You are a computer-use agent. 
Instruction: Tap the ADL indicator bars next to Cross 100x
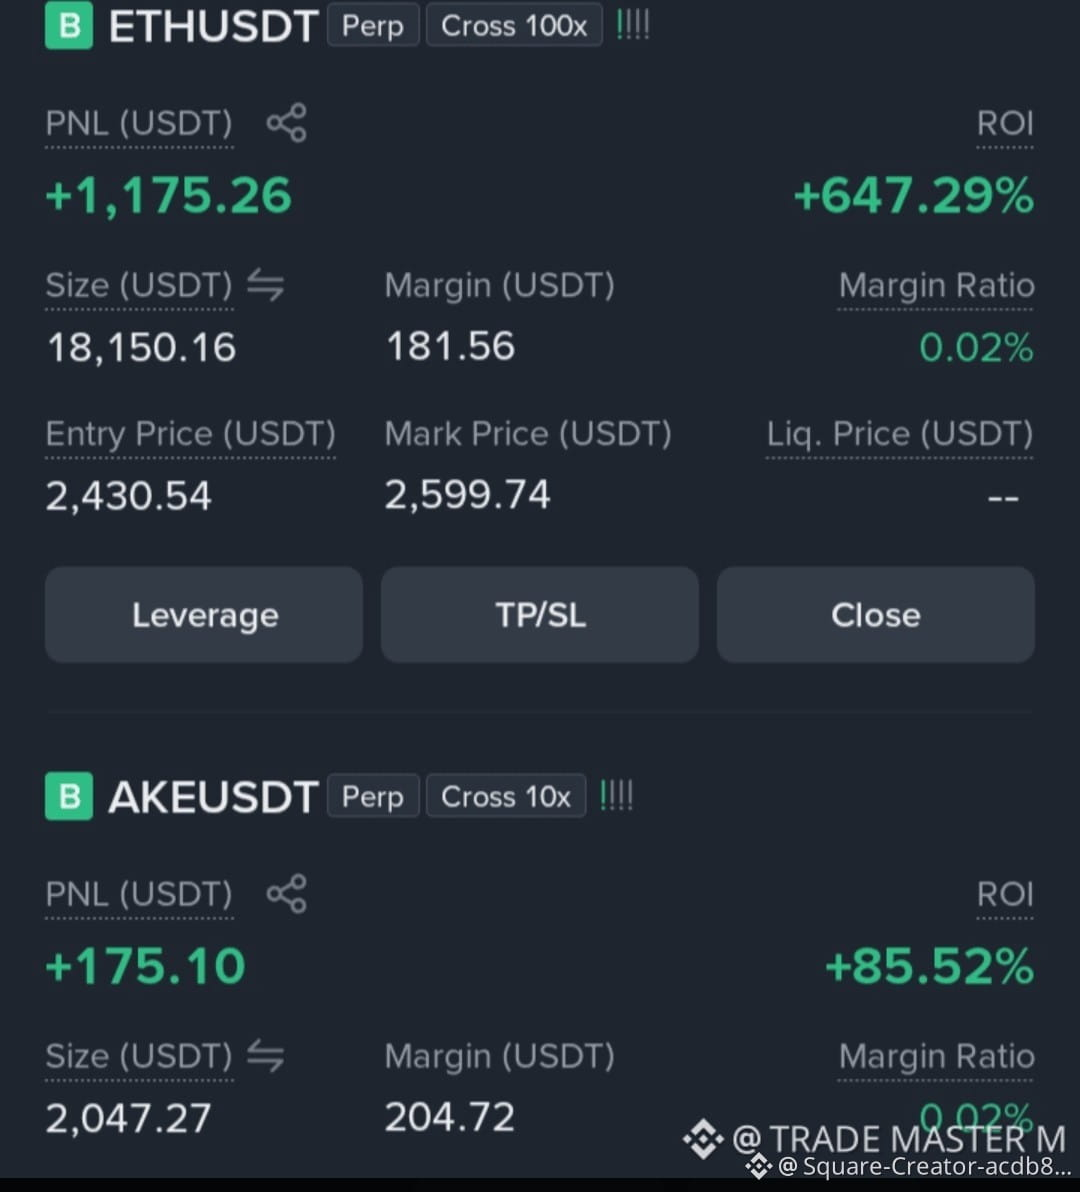632,26
